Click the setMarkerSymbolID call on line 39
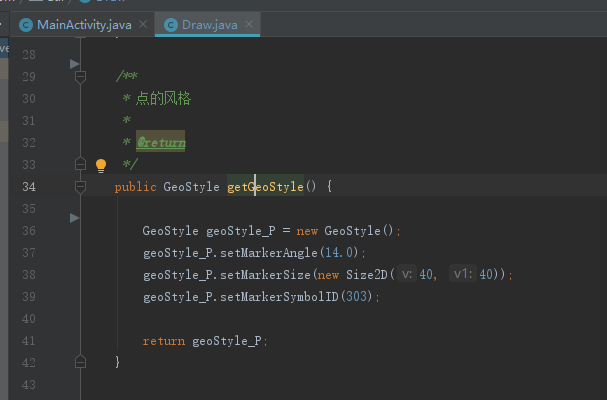 [279, 297]
